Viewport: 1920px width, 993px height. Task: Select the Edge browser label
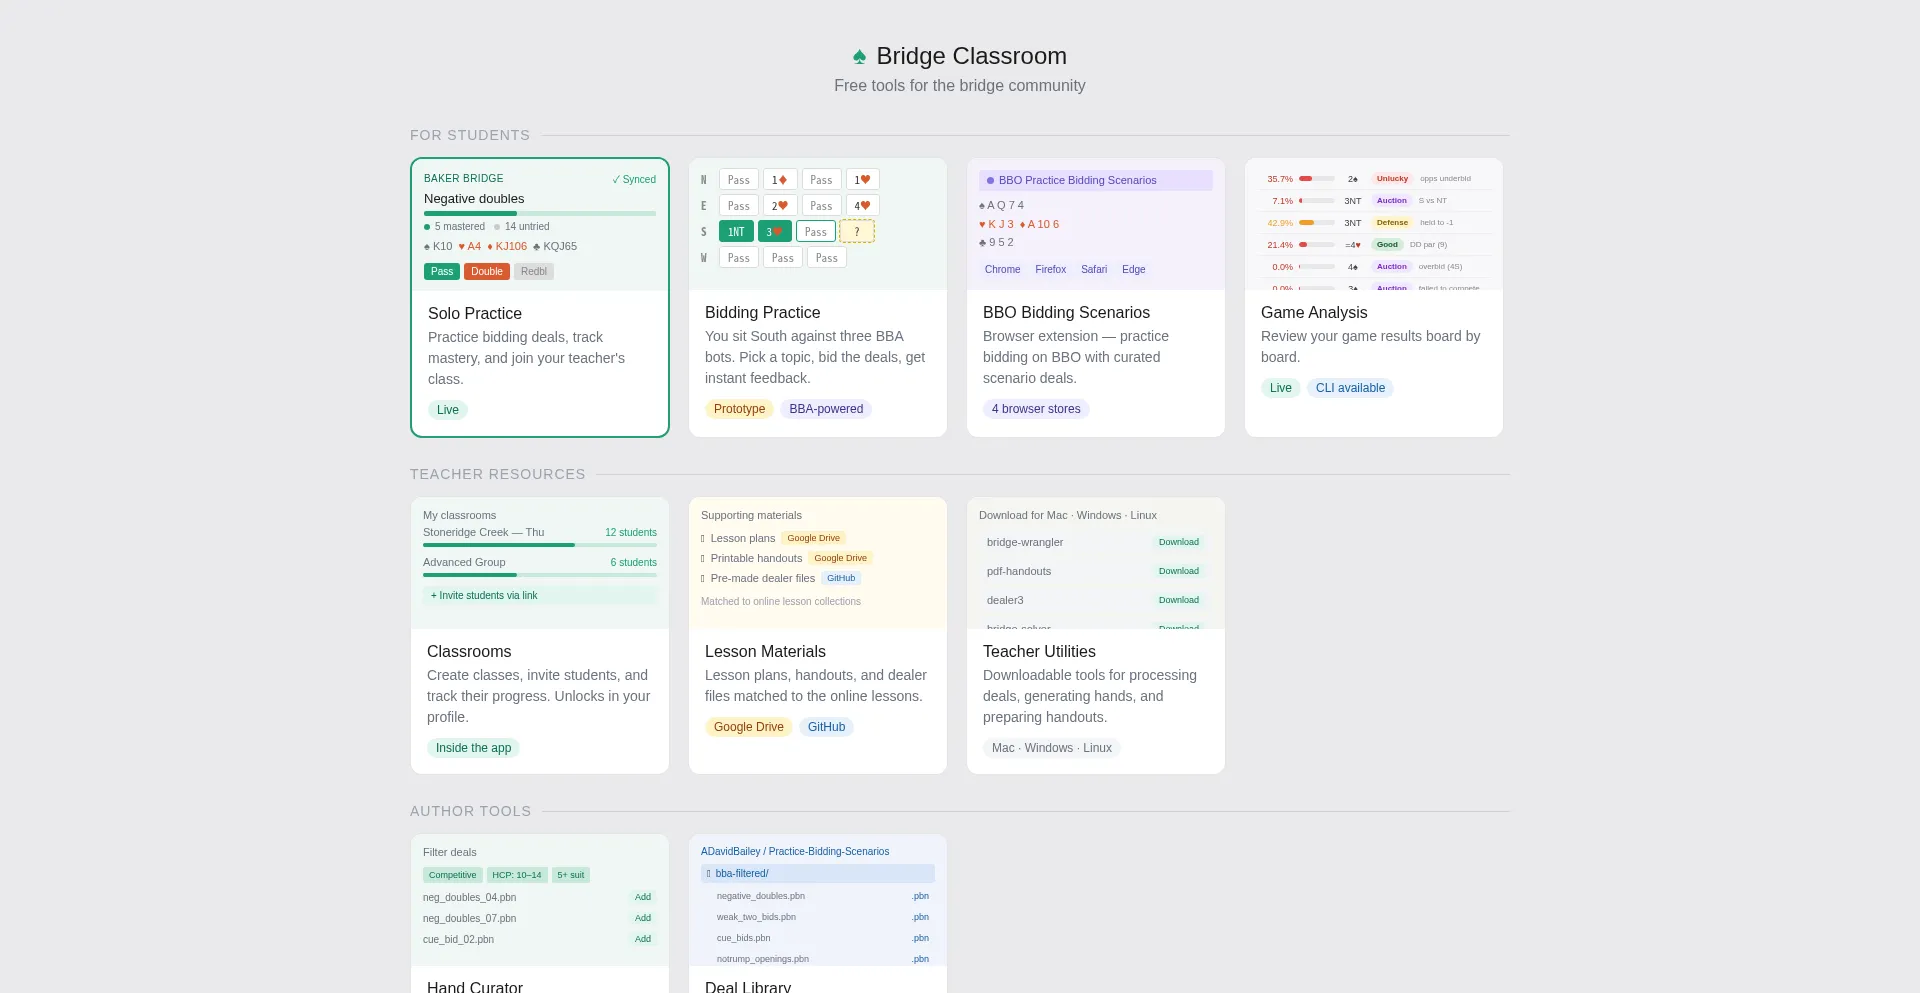coord(1134,269)
